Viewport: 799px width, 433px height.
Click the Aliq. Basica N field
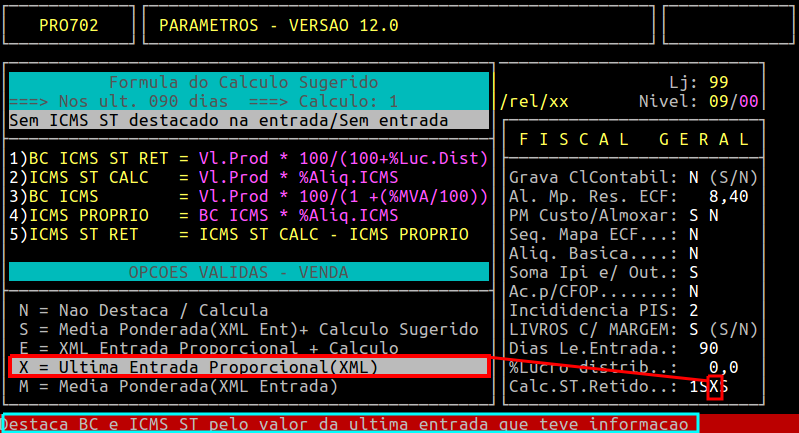tap(693, 253)
